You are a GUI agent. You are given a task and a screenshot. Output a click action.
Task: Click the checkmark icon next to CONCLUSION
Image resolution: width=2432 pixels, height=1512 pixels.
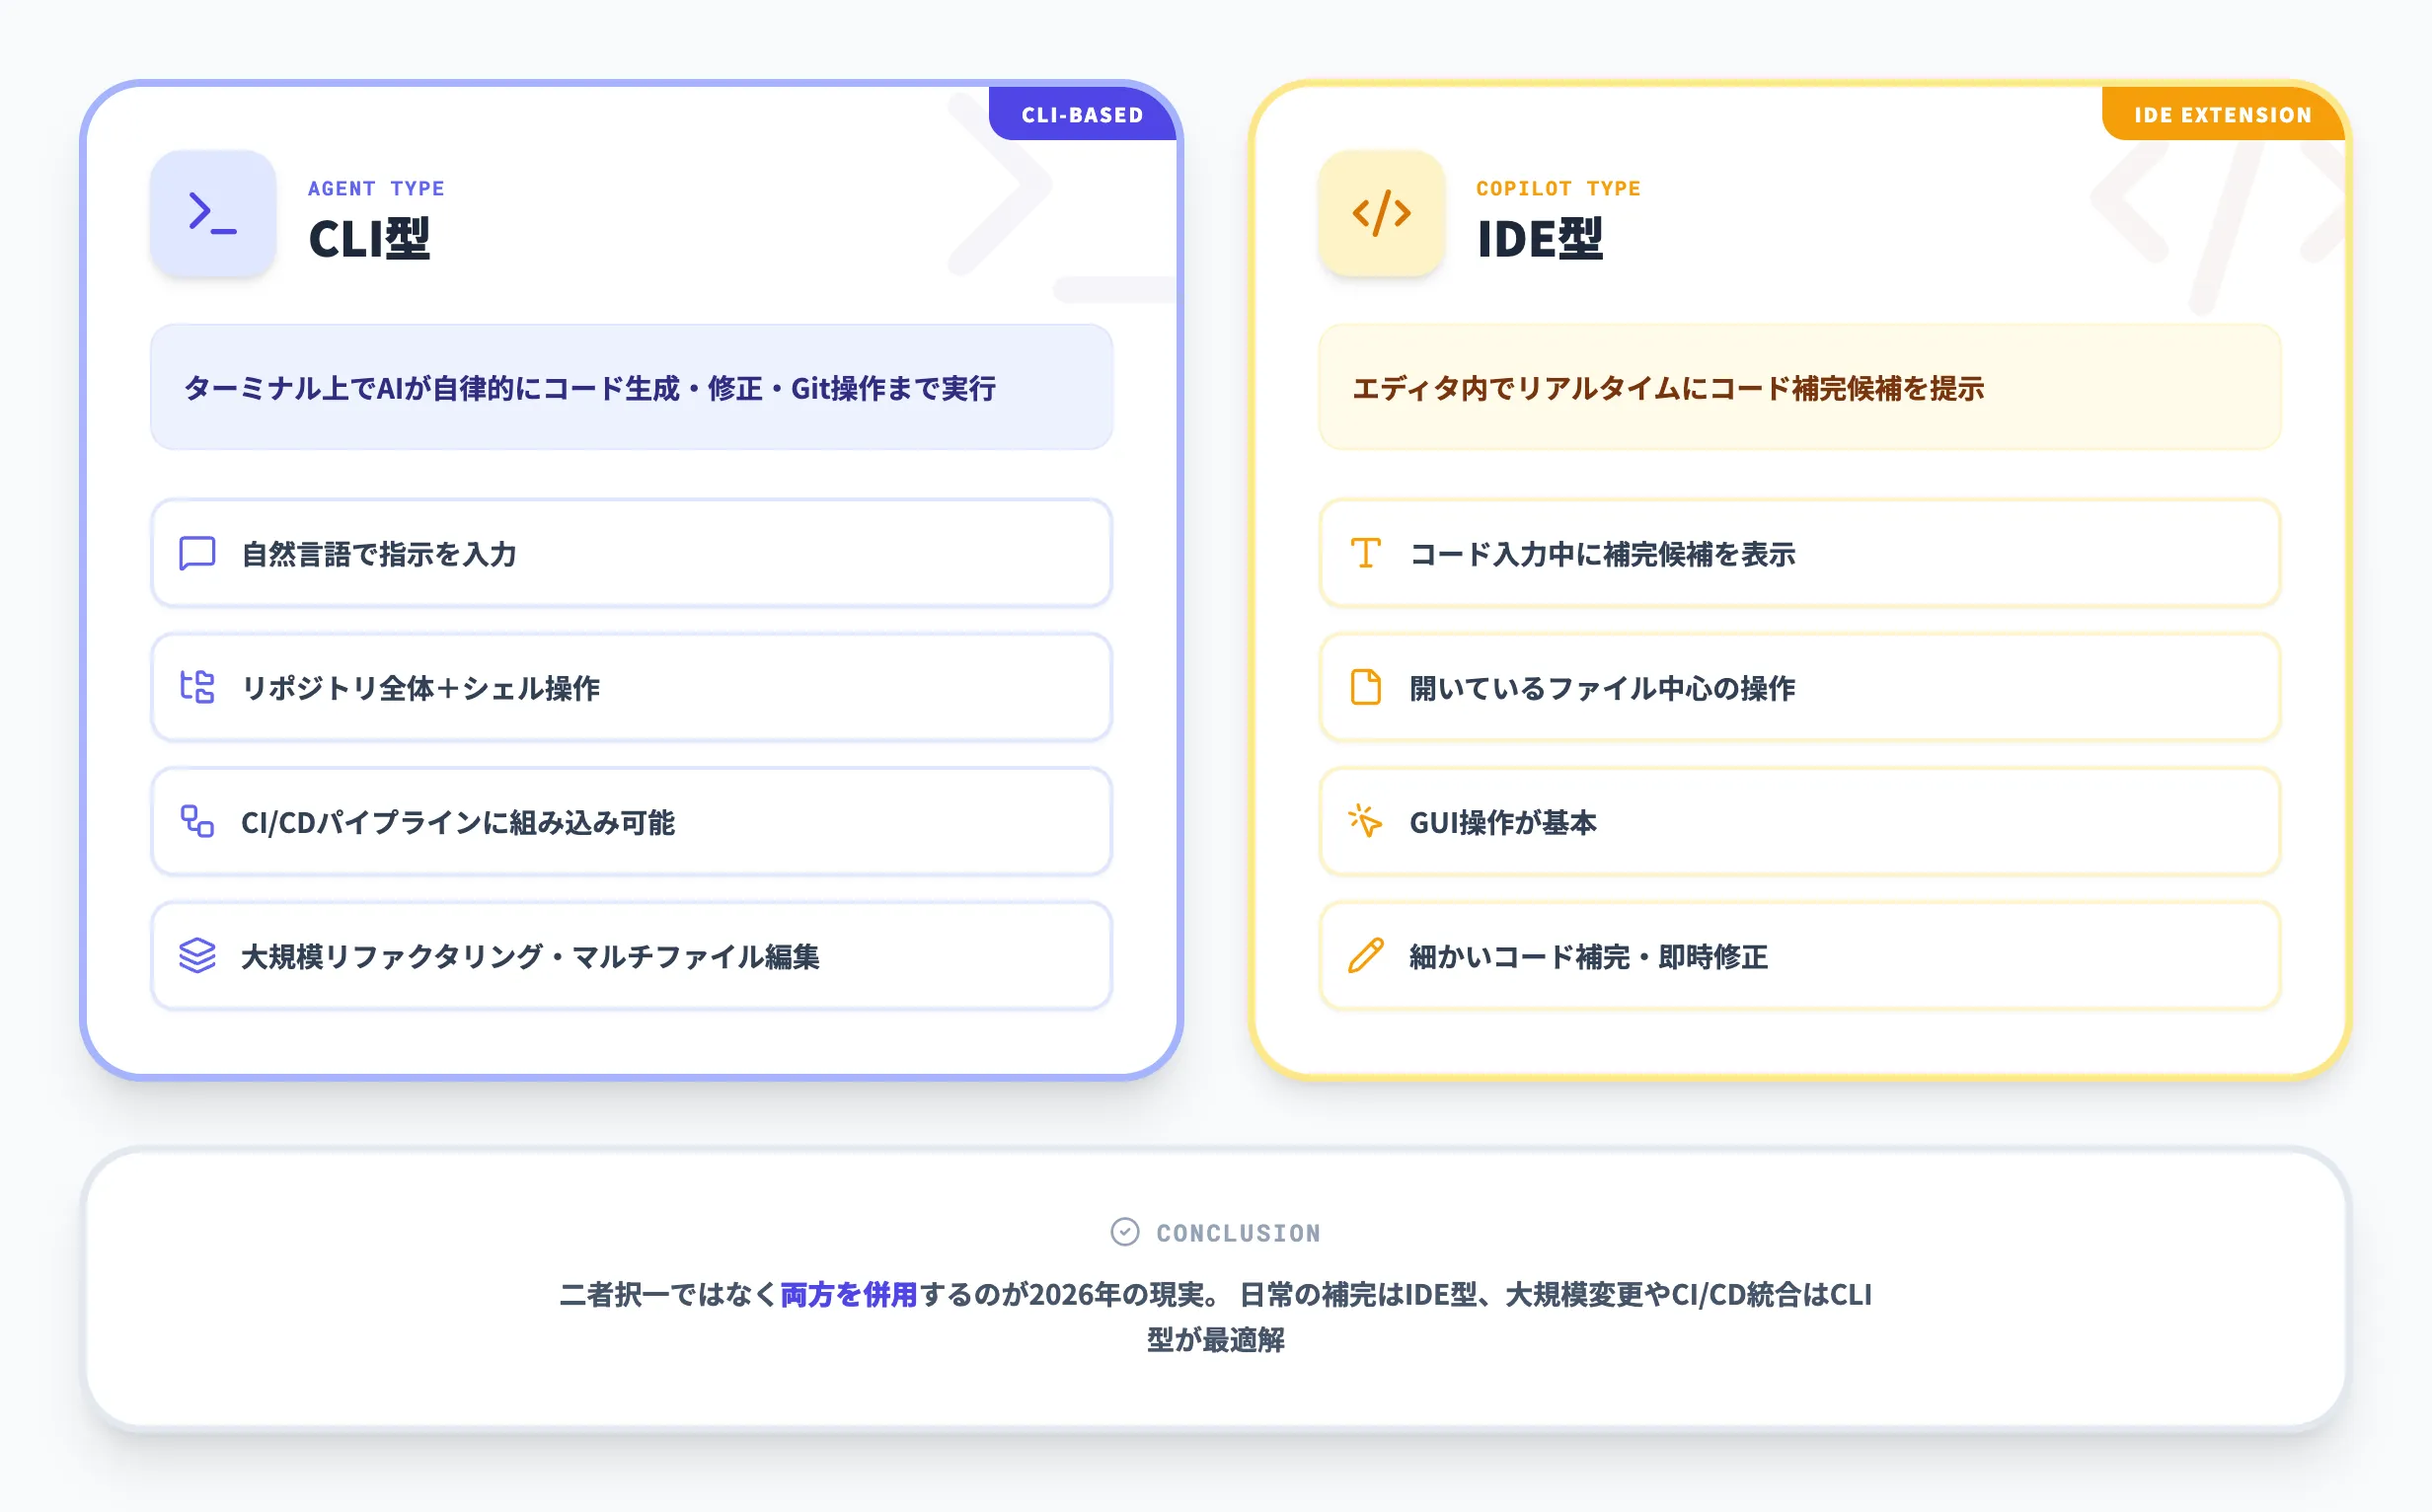[1126, 1232]
